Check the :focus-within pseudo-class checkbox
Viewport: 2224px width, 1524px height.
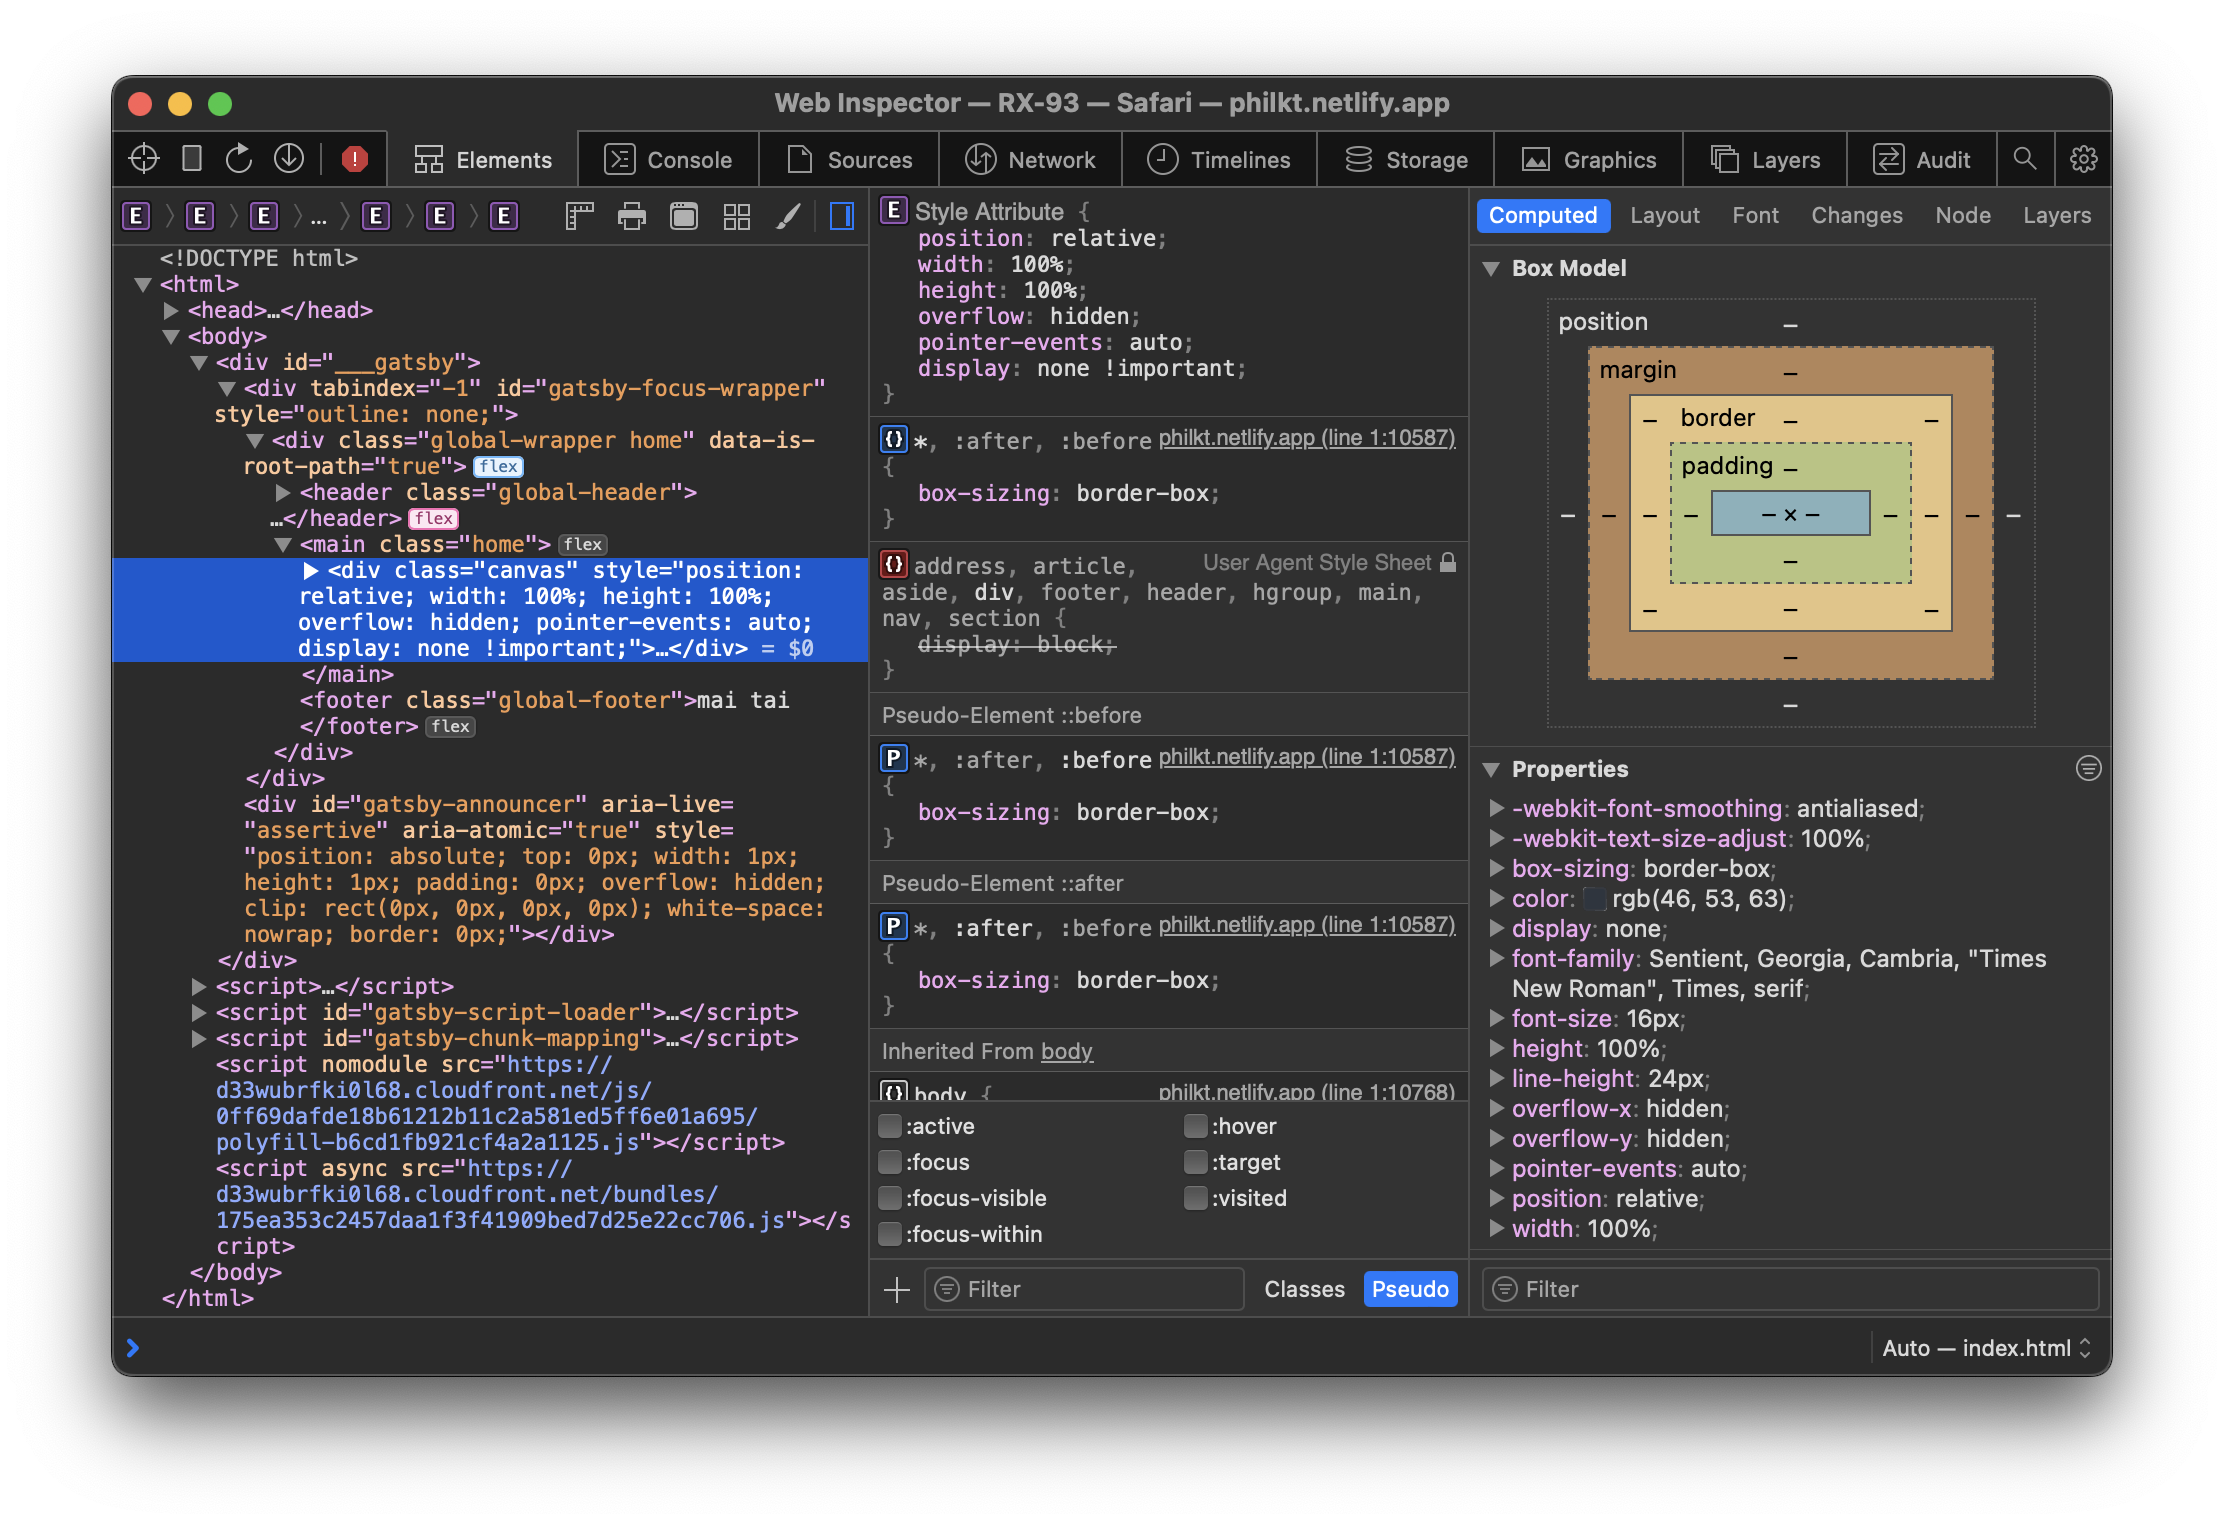(890, 1235)
